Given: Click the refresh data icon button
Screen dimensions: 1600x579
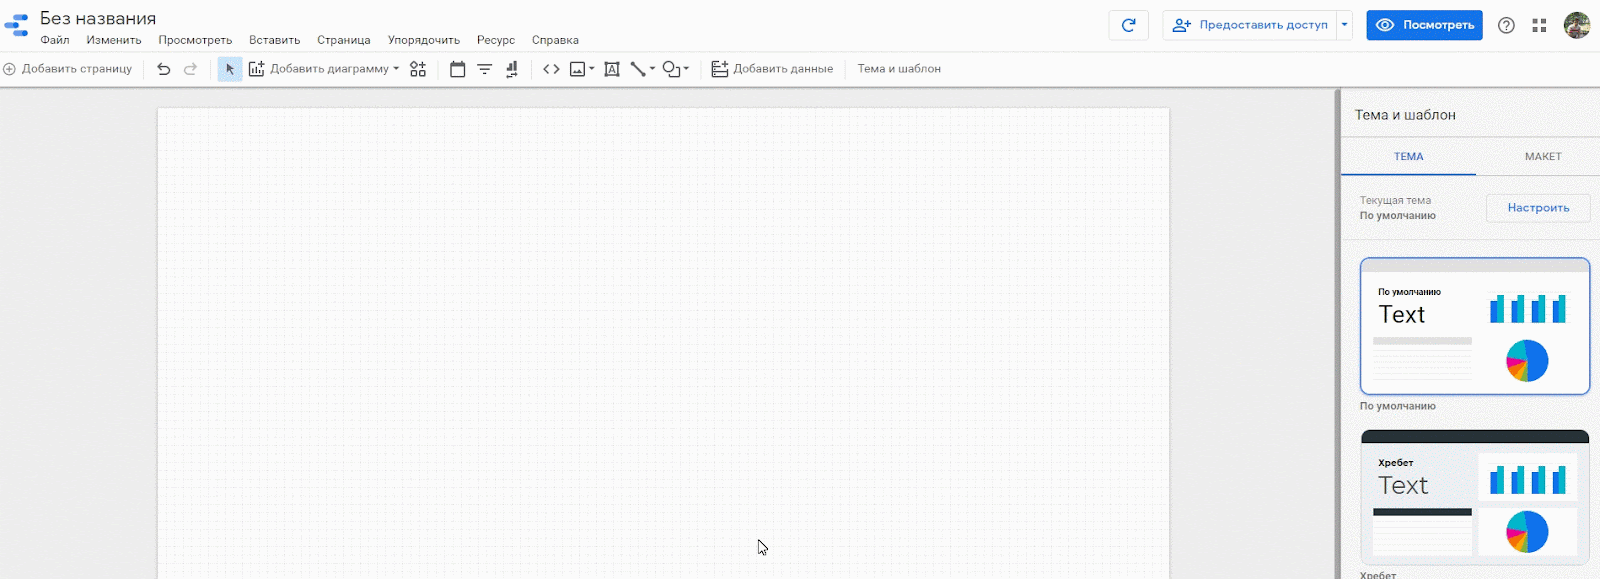Looking at the screenshot, I should click(x=1128, y=25).
